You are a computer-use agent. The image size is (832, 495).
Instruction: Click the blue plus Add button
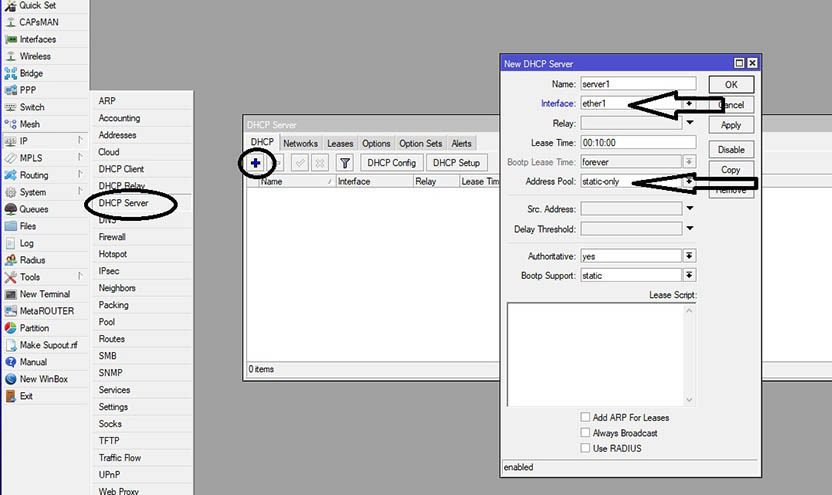coord(256,163)
